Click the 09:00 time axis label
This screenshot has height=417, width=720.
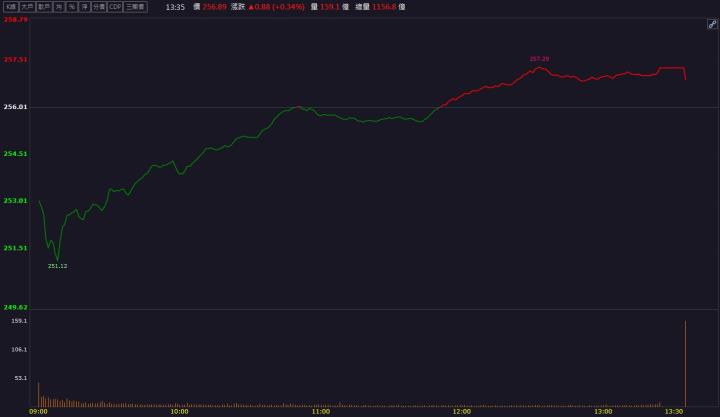tap(38, 411)
